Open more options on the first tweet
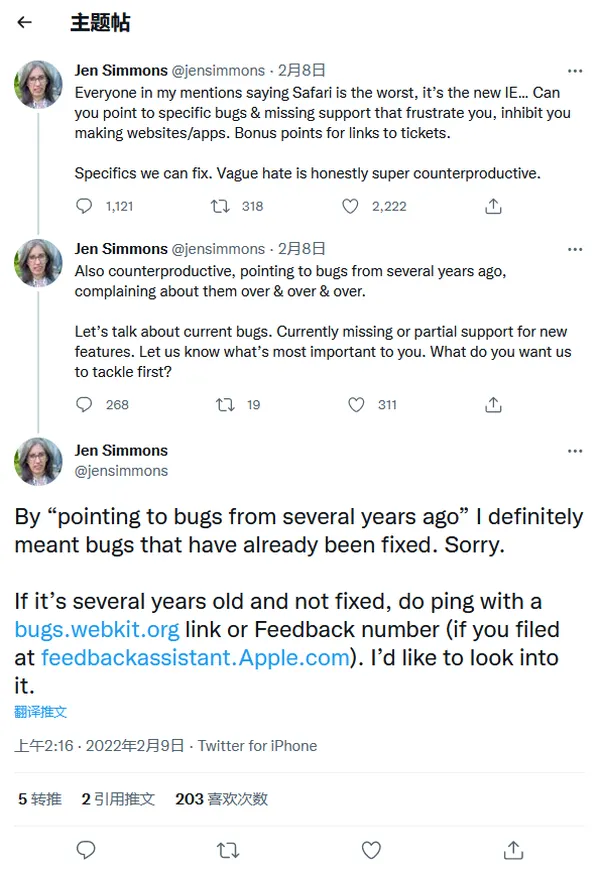600x870 pixels. [x=575, y=71]
